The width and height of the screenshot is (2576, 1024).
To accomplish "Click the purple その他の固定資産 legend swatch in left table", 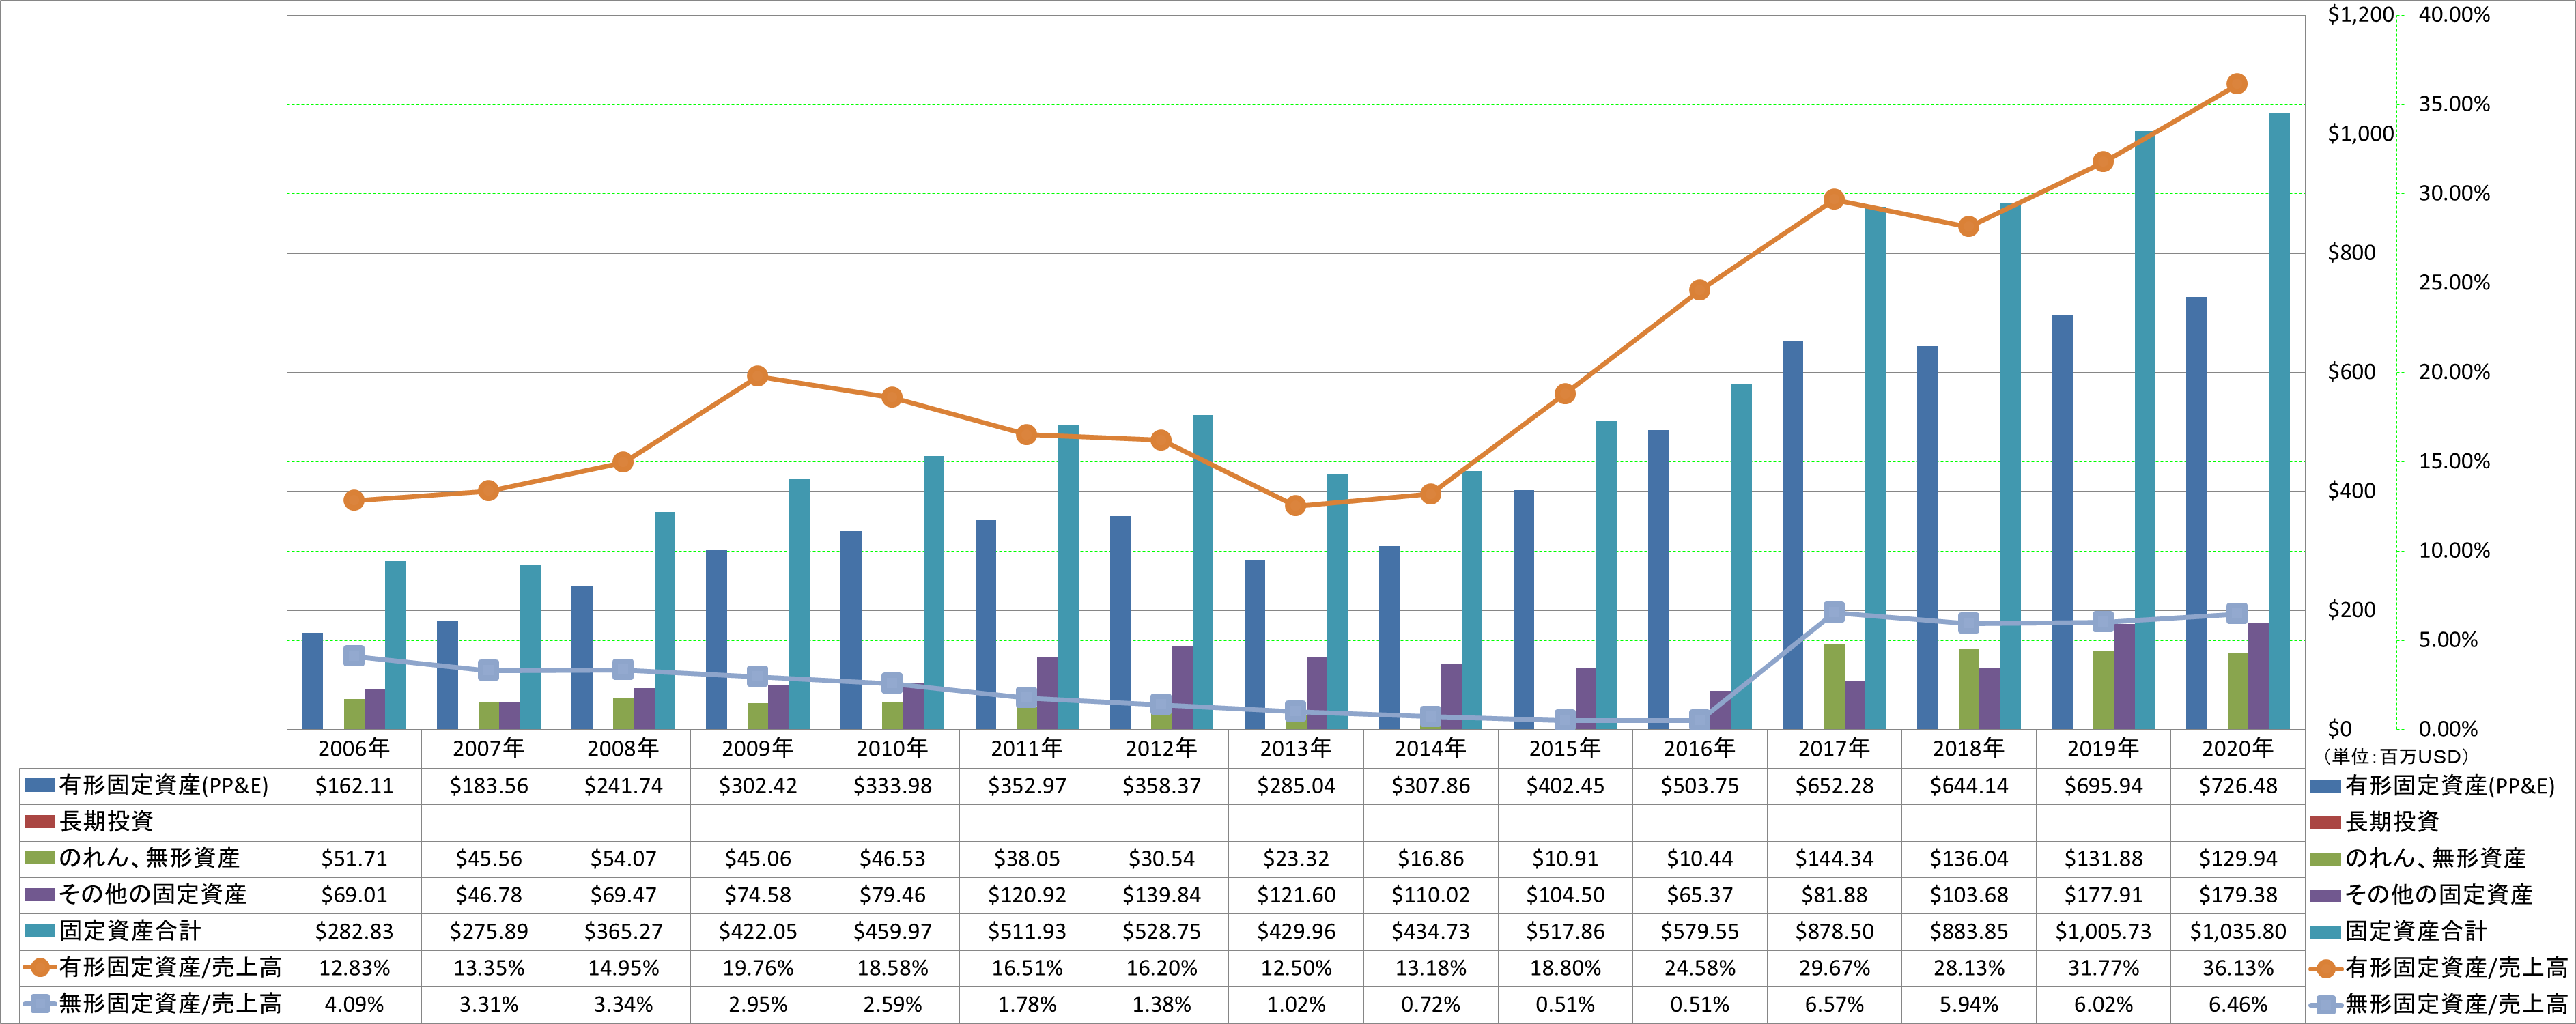I will [39, 894].
